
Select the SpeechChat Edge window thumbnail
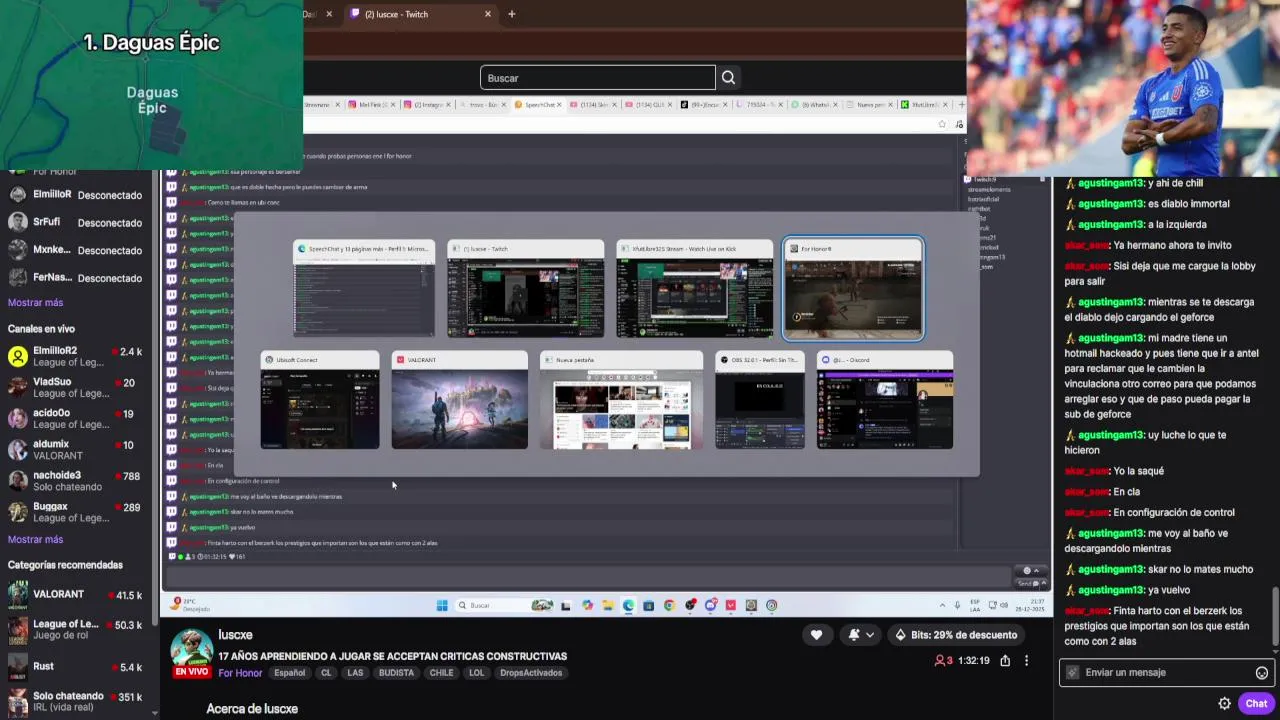click(364, 289)
